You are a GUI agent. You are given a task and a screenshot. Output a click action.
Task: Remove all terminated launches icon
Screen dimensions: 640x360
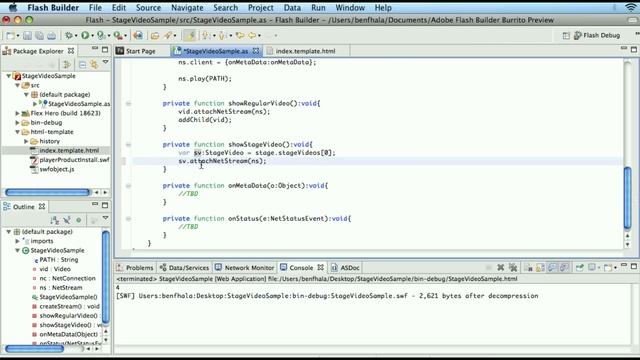(x=513, y=268)
